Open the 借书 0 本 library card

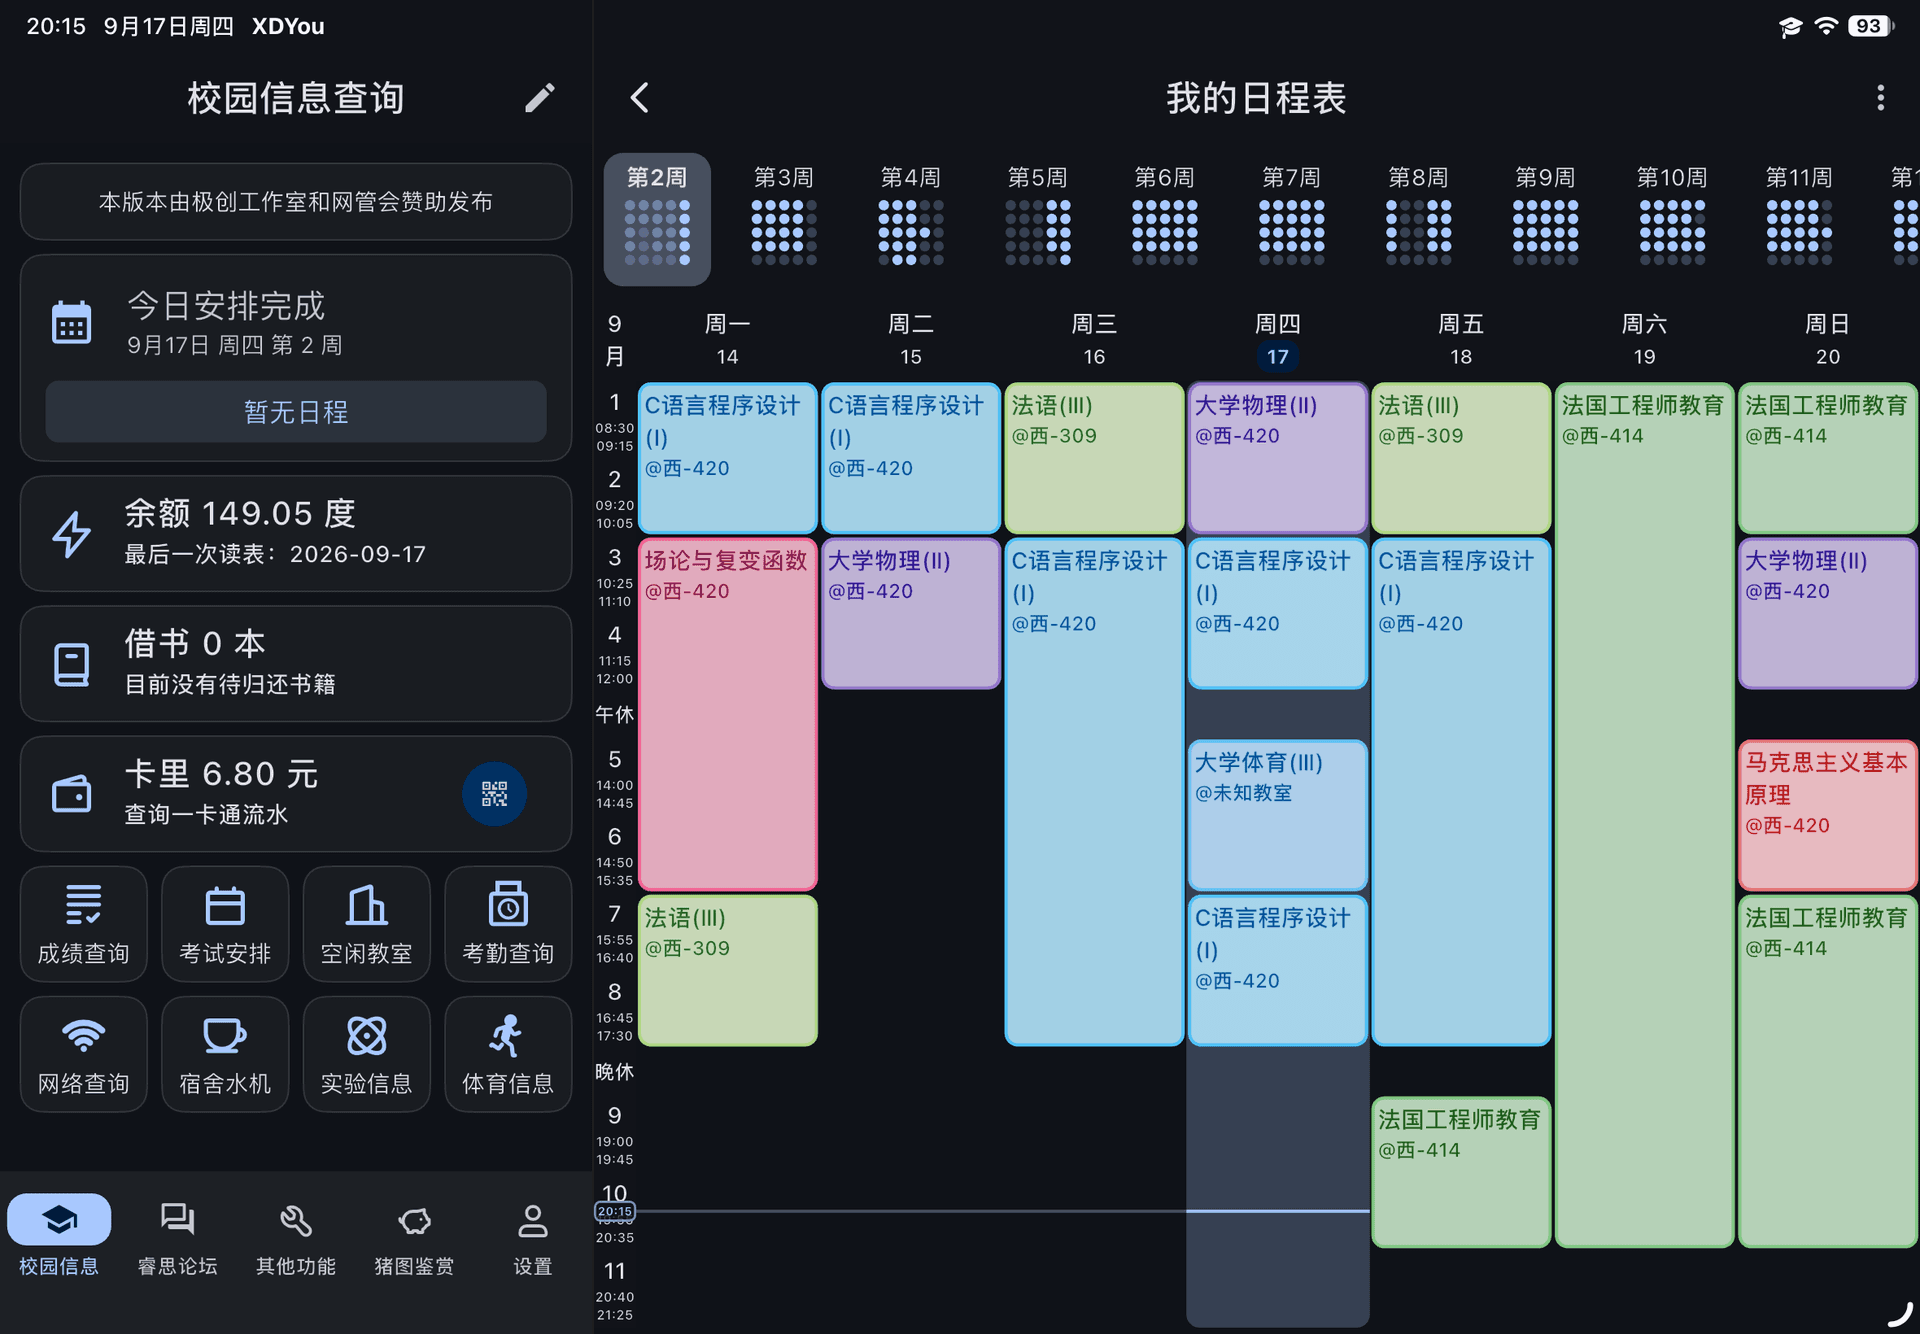click(296, 663)
